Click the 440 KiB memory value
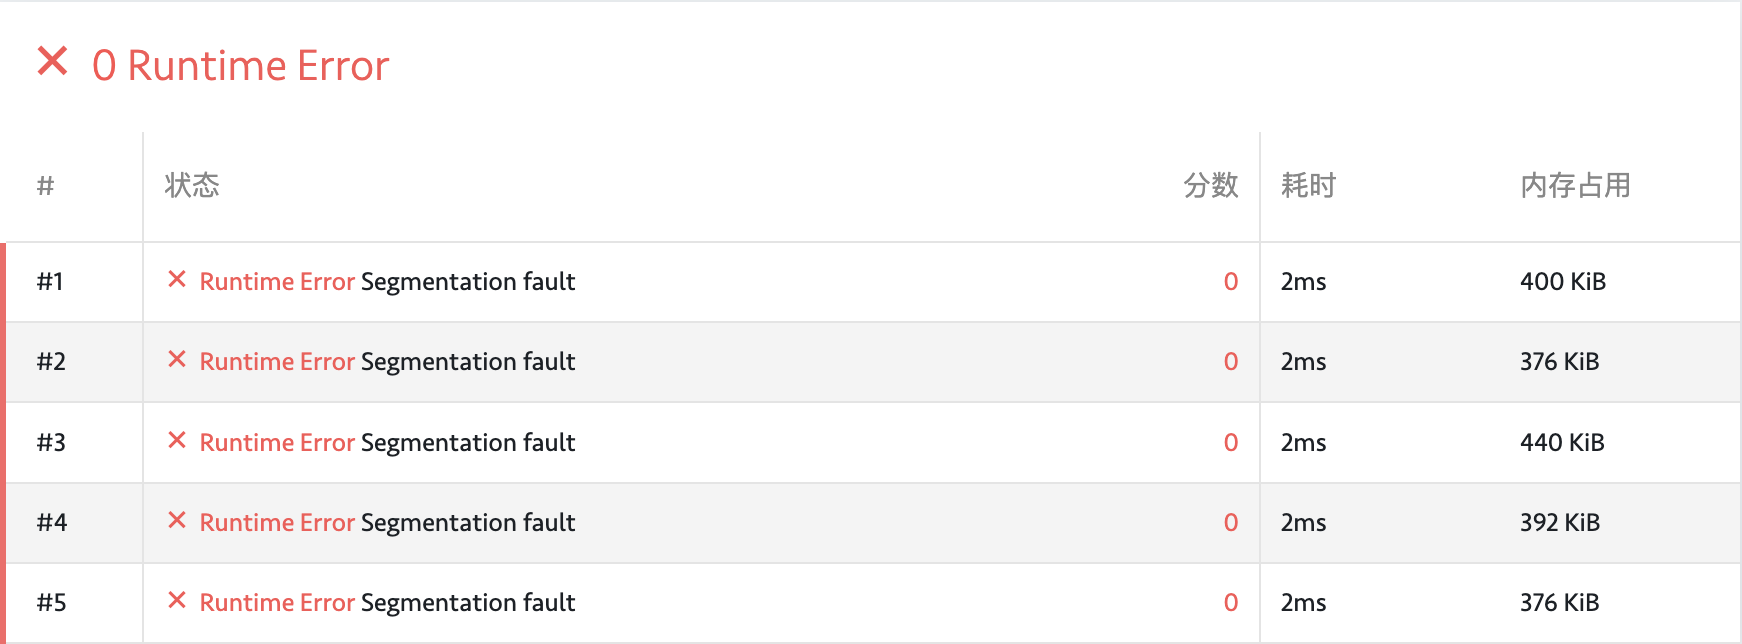 point(1562,442)
